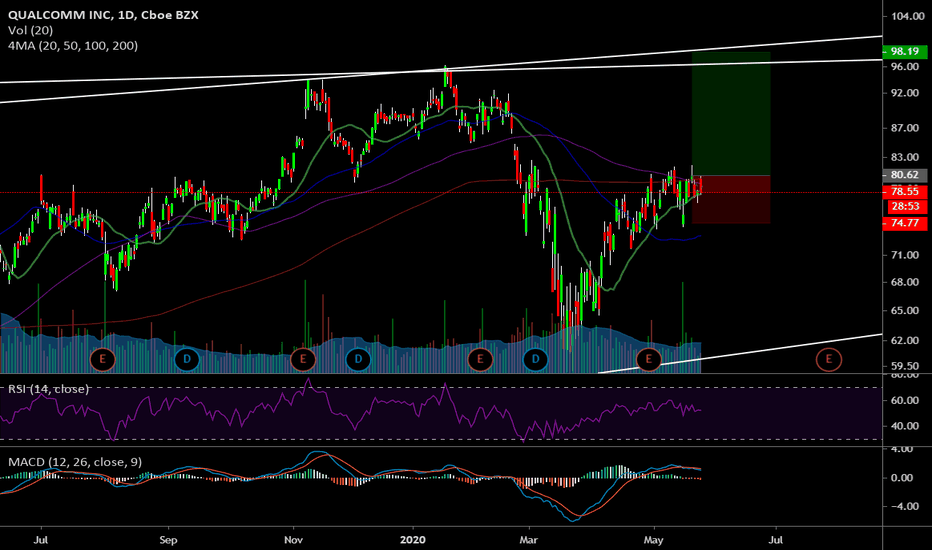
Task: Select the 4MA (20, 50, 100, 200) legend
Action: (x=73, y=46)
